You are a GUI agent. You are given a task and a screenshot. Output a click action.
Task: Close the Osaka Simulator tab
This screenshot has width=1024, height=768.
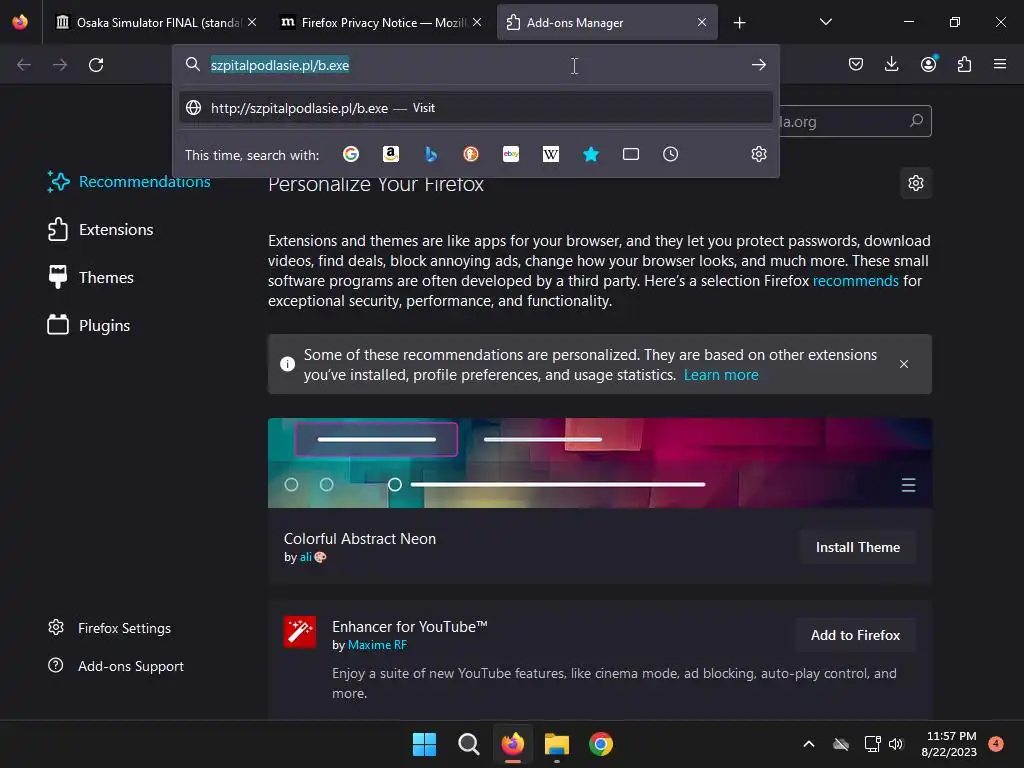coord(252,22)
